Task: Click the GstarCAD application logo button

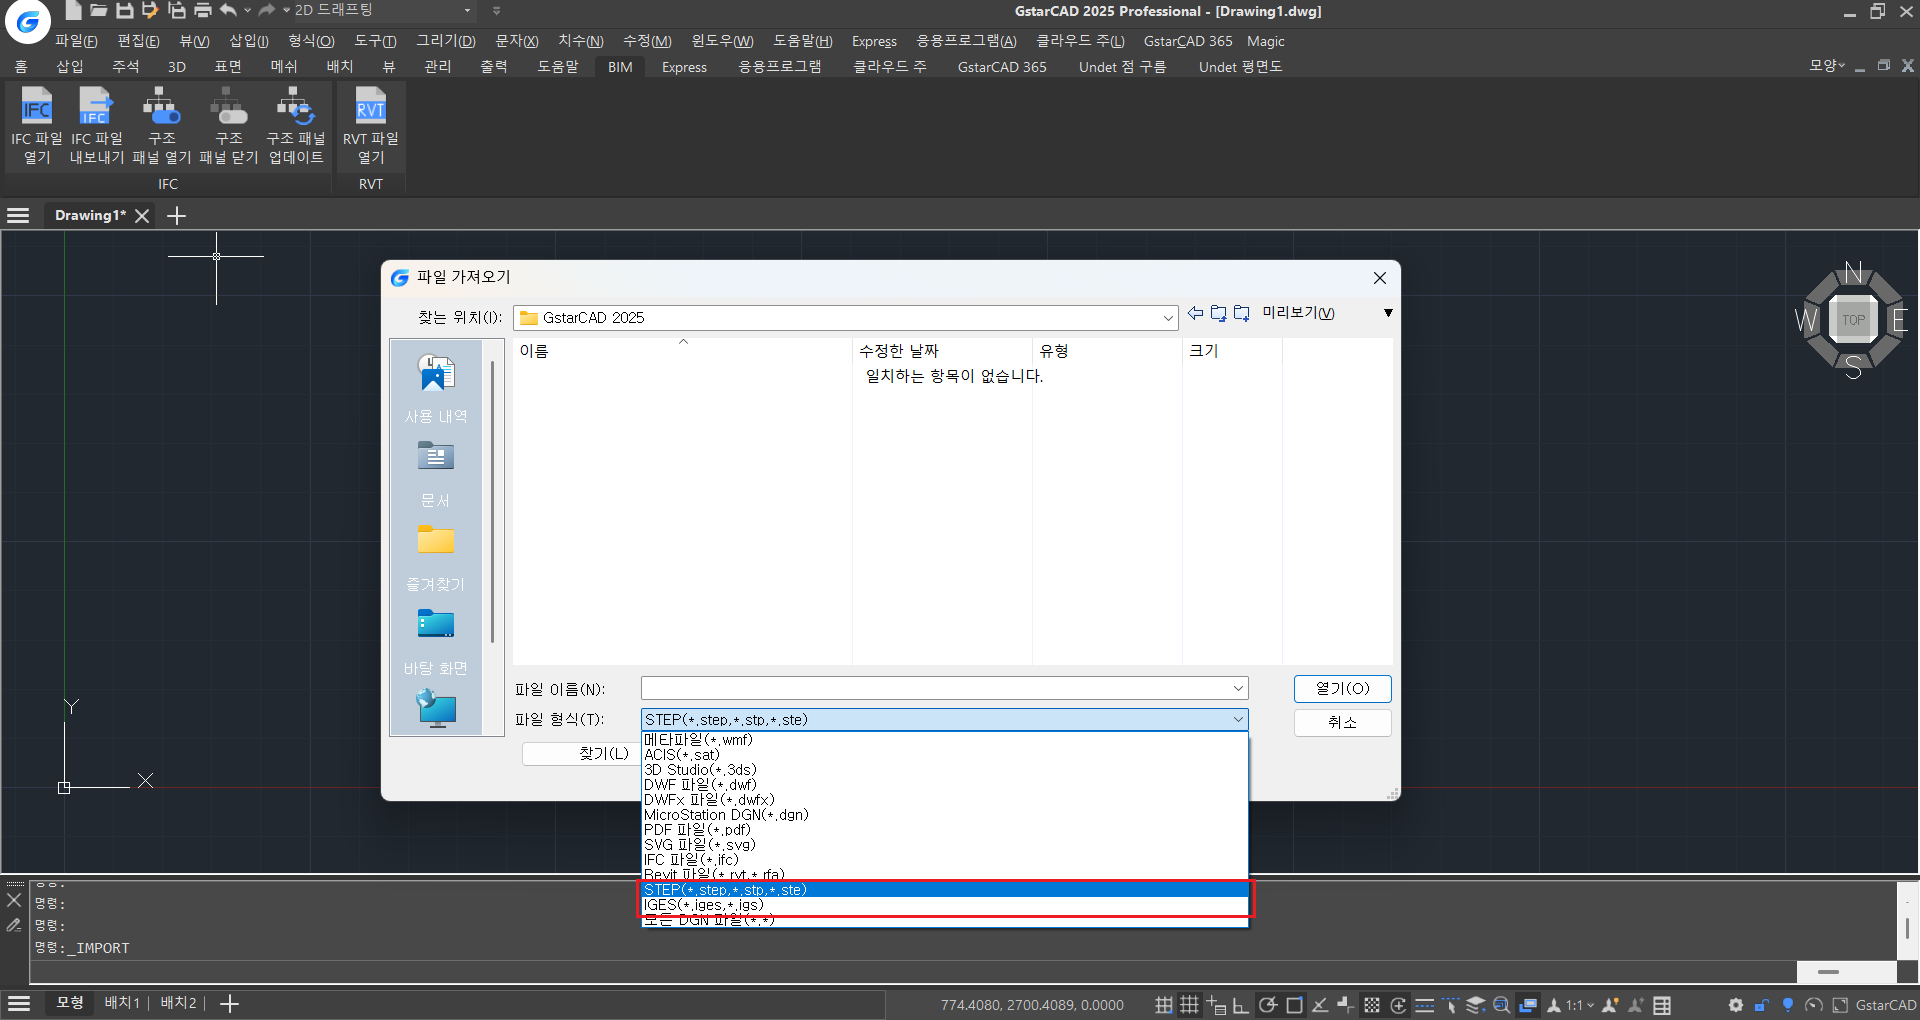Action: [x=28, y=21]
